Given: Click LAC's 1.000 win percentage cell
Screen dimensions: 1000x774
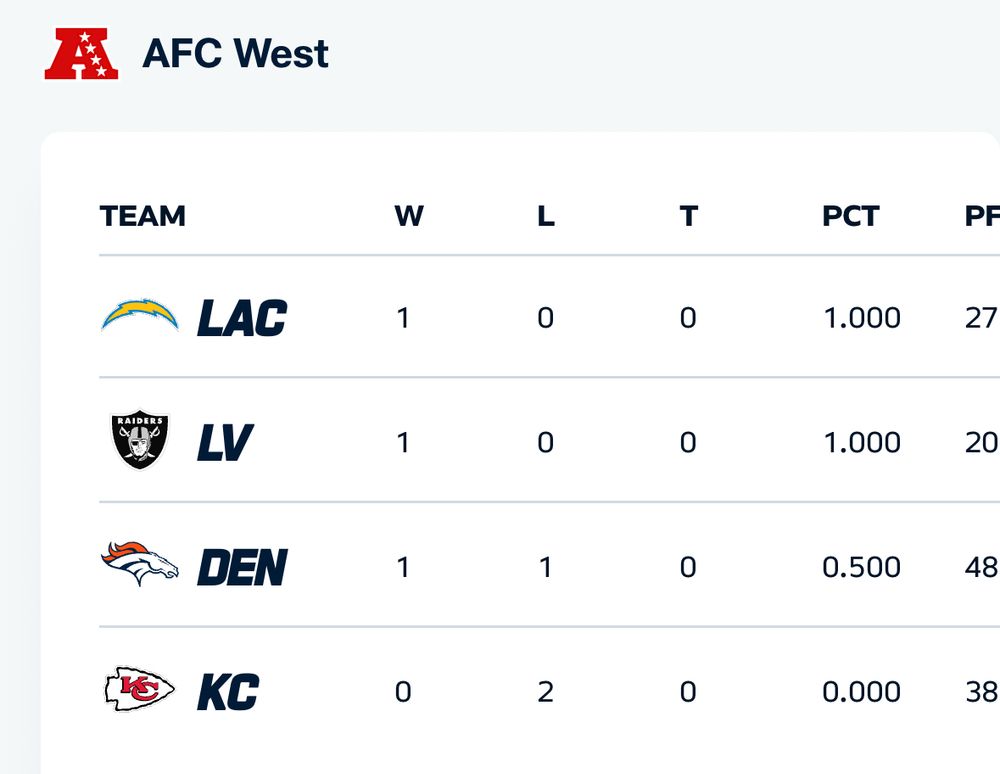Looking at the screenshot, I should coord(861,318).
